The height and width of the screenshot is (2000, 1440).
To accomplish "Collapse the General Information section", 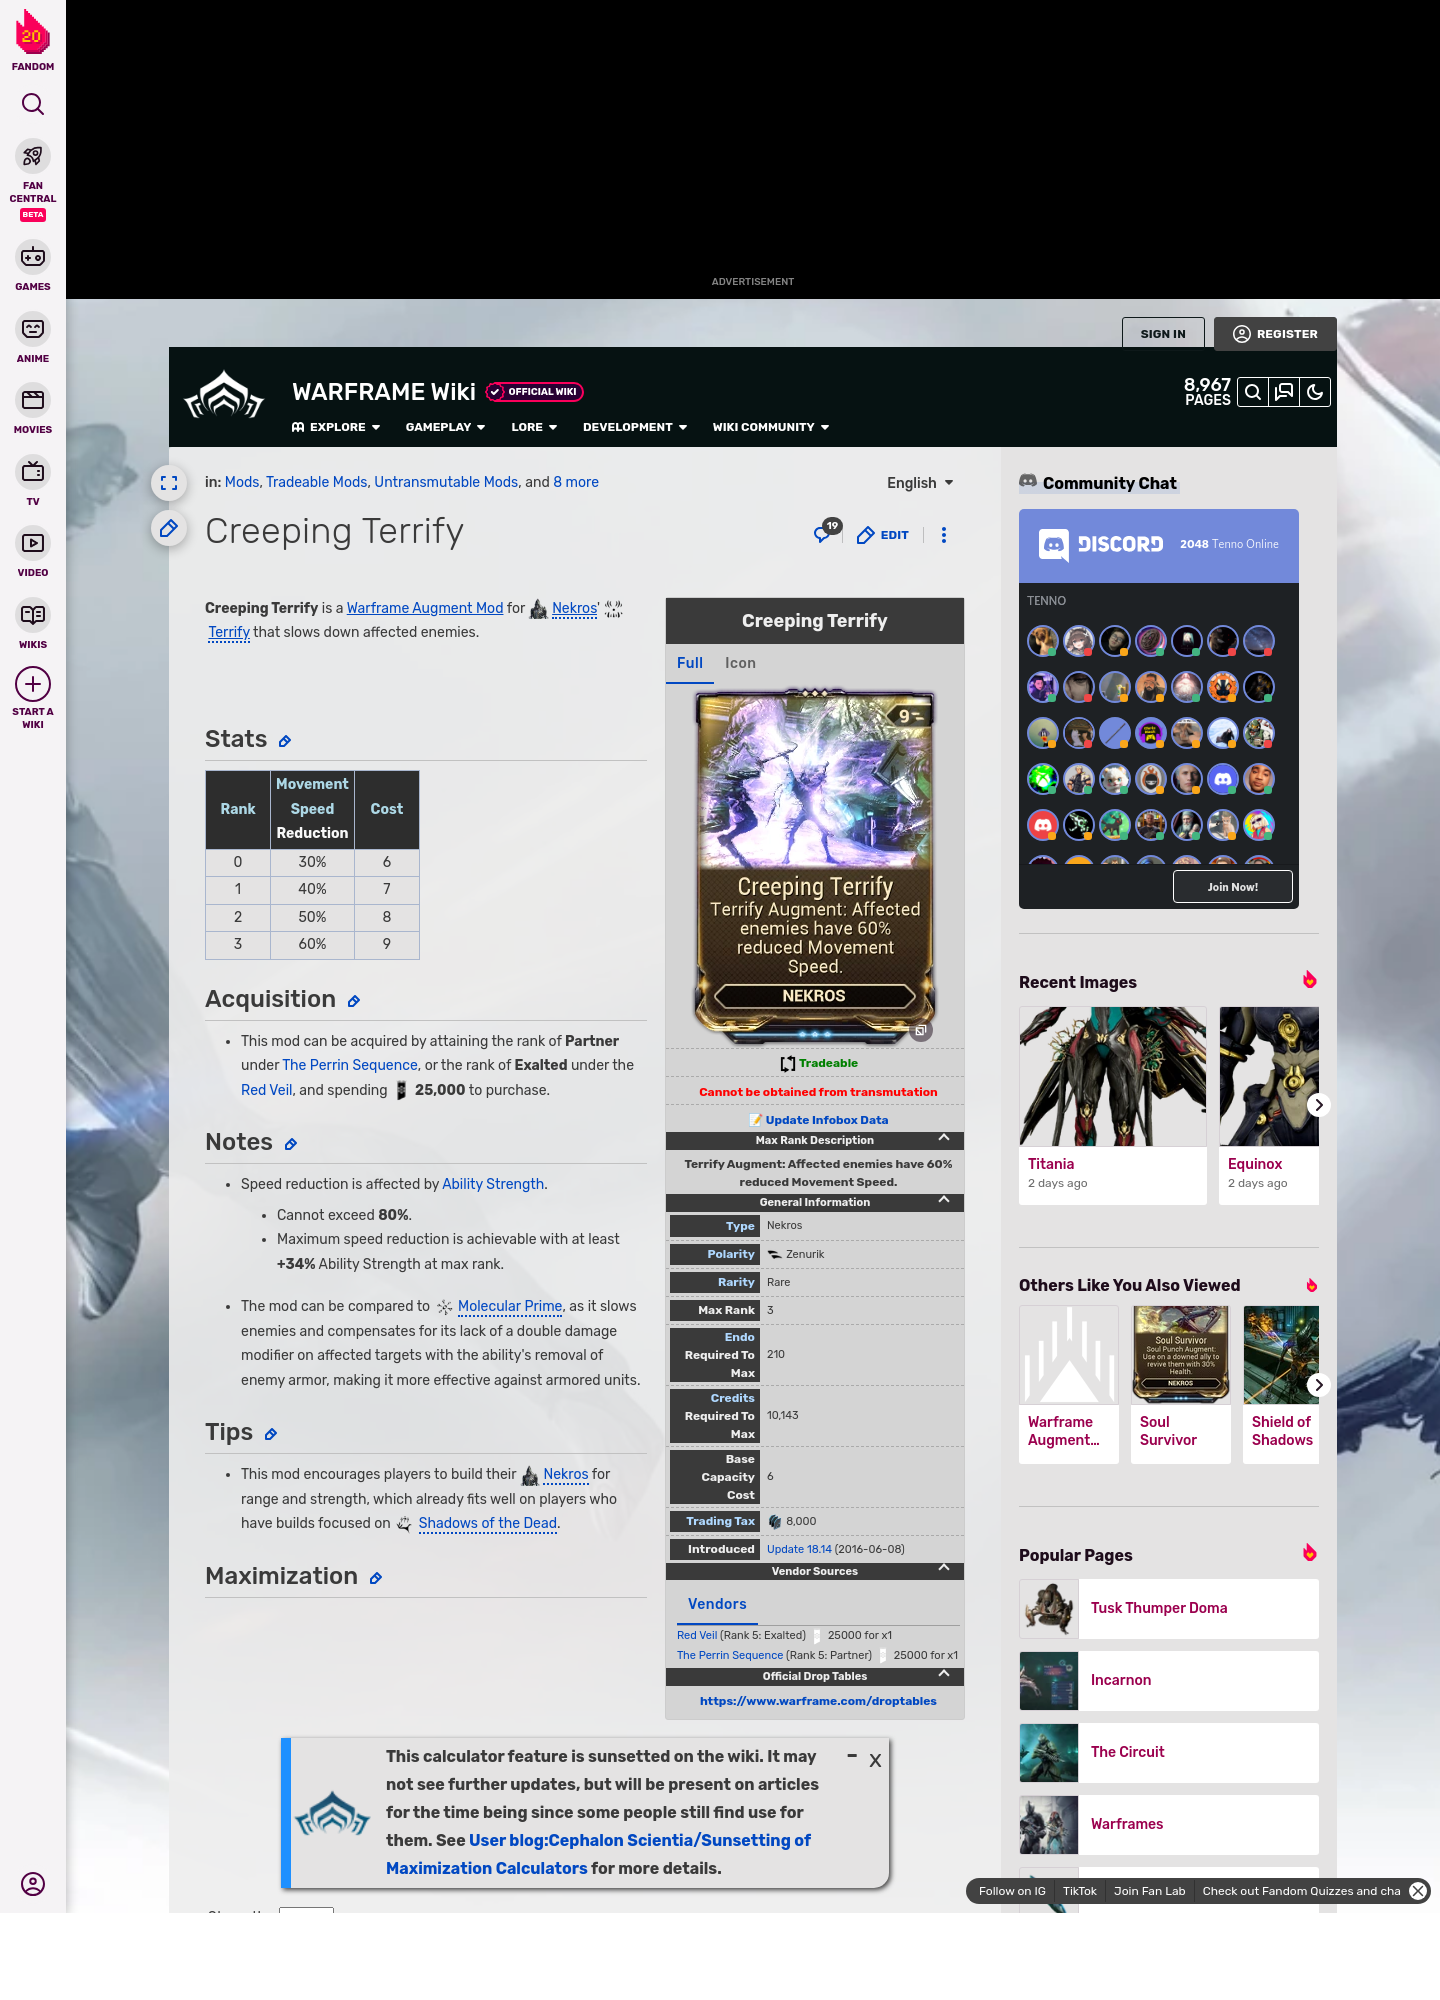I will click(944, 1201).
